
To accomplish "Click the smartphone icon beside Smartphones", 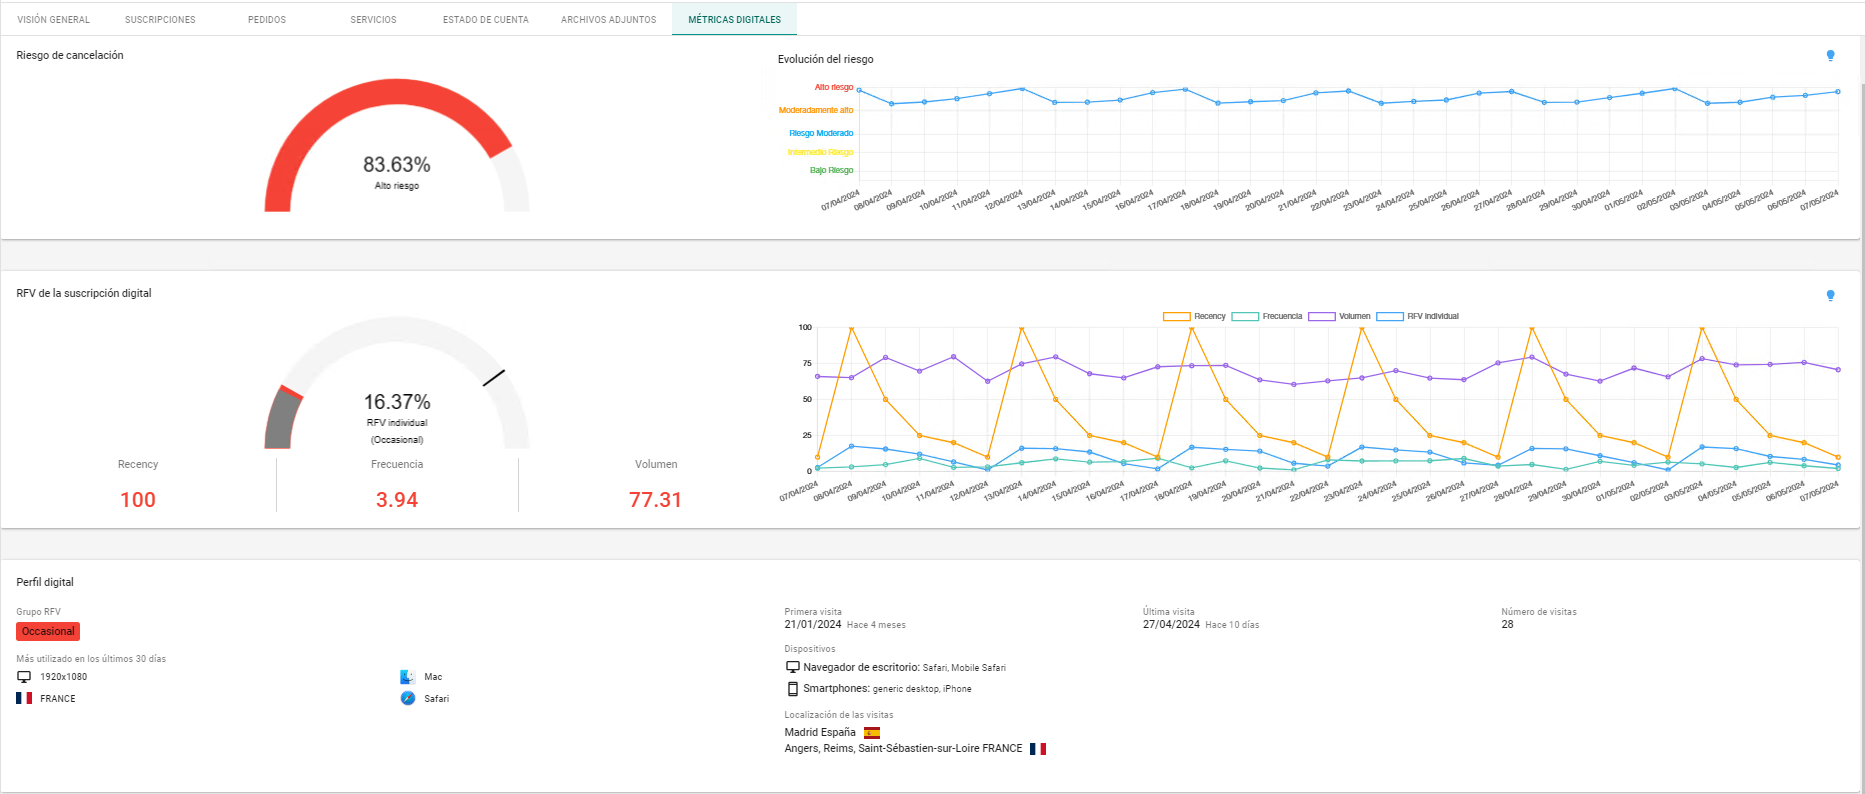I will coord(792,689).
